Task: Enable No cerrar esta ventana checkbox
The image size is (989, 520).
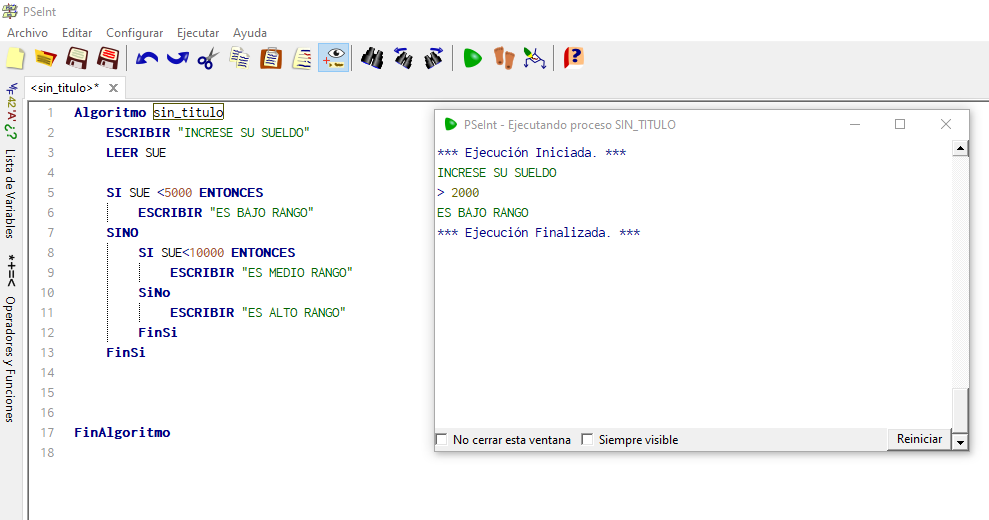Action: (442, 439)
